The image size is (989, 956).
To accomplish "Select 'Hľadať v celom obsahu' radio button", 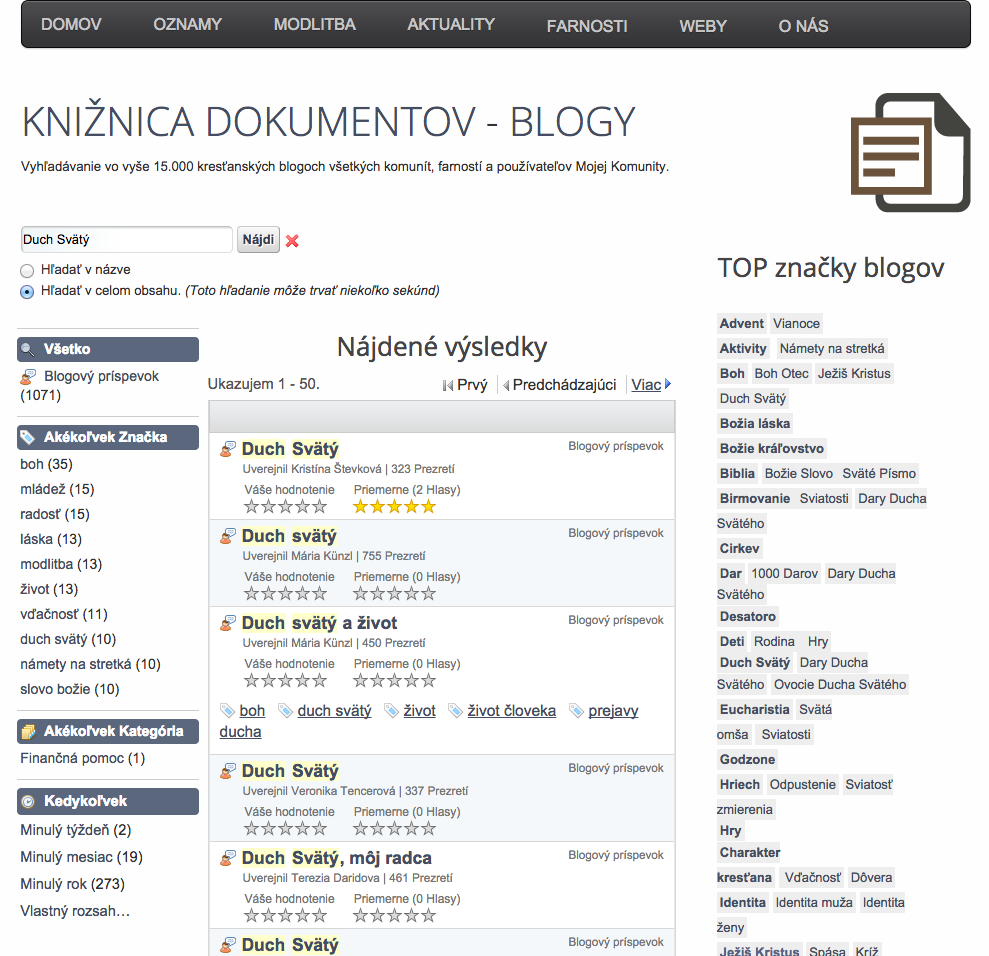I will [27, 292].
